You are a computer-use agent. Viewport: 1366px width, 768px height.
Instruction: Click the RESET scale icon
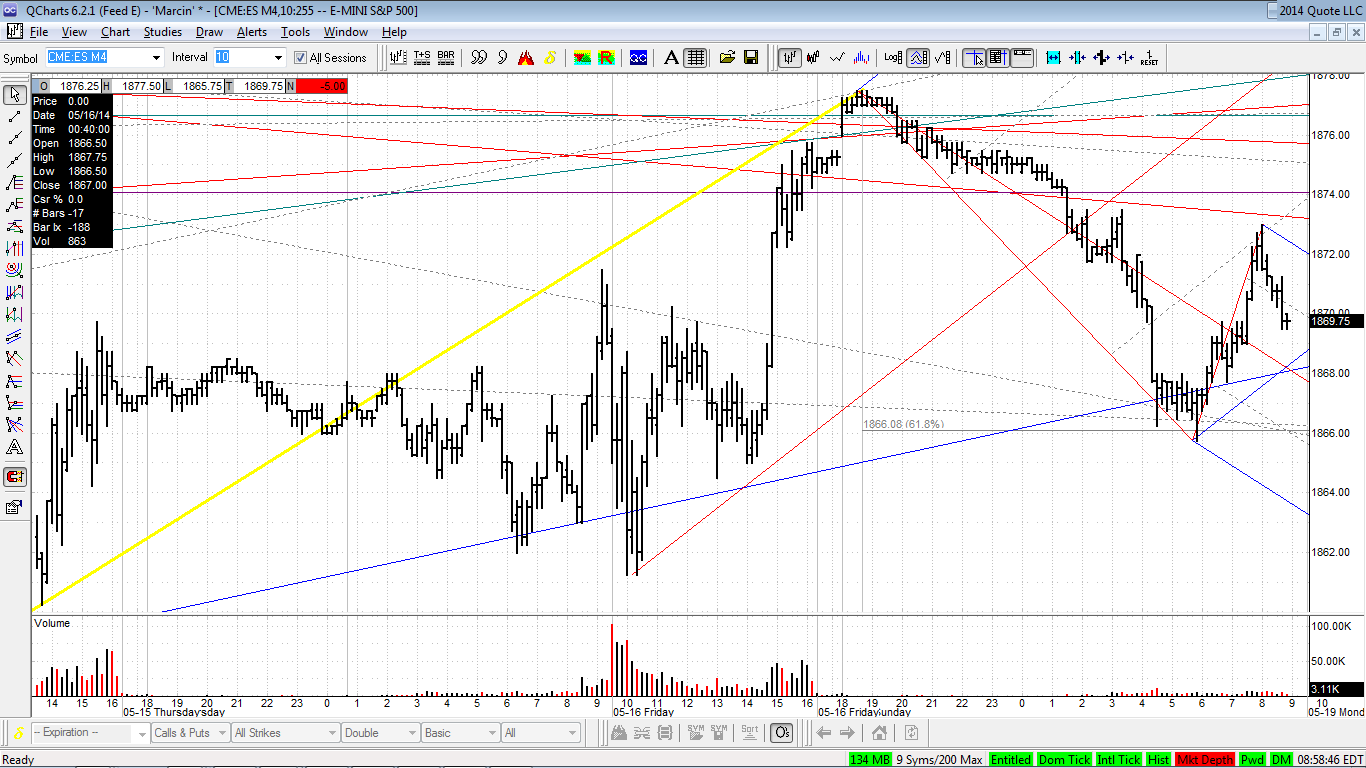(1149, 57)
